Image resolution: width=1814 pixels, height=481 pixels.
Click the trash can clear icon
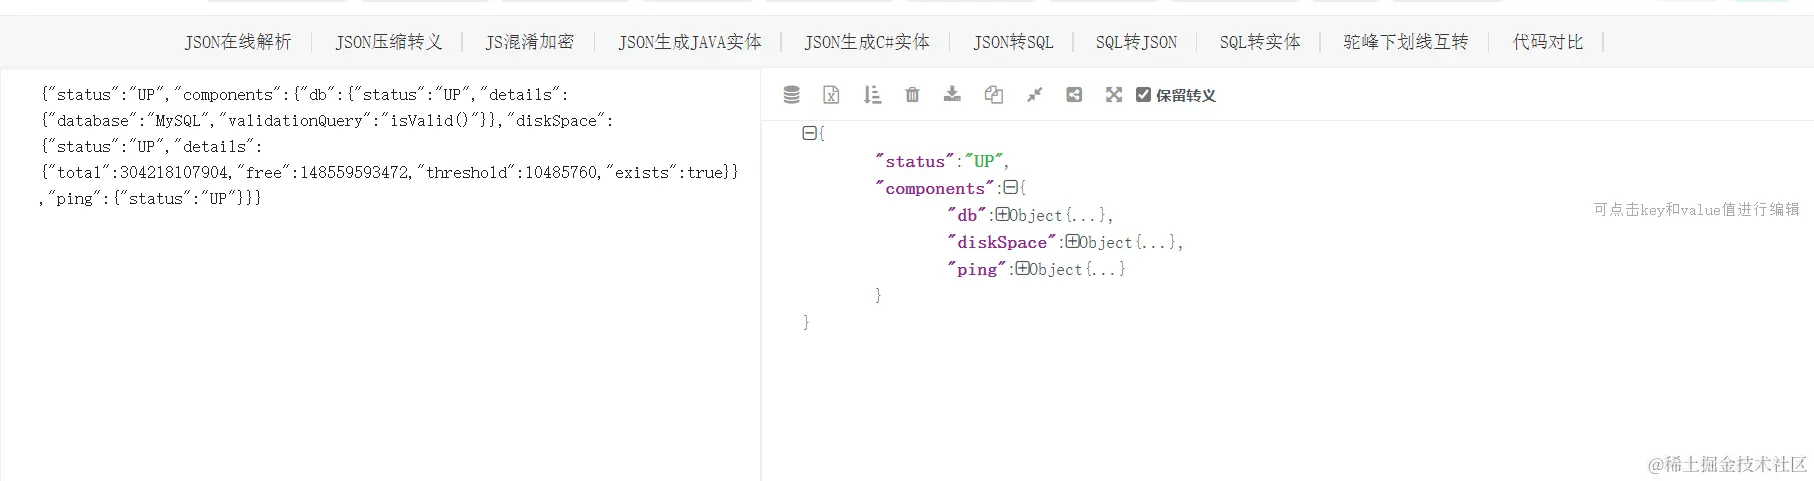click(x=912, y=95)
